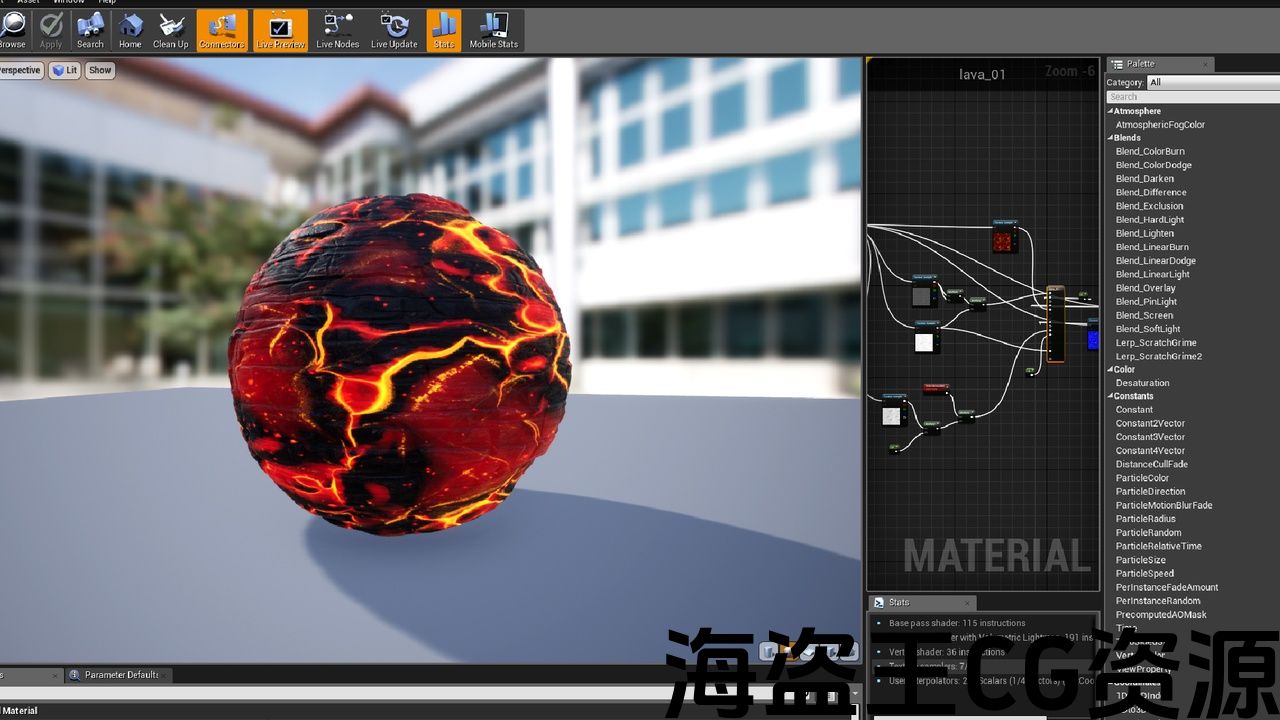Select the Stats panel tab
The width and height of the screenshot is (1280, 720).
point(898,602)
